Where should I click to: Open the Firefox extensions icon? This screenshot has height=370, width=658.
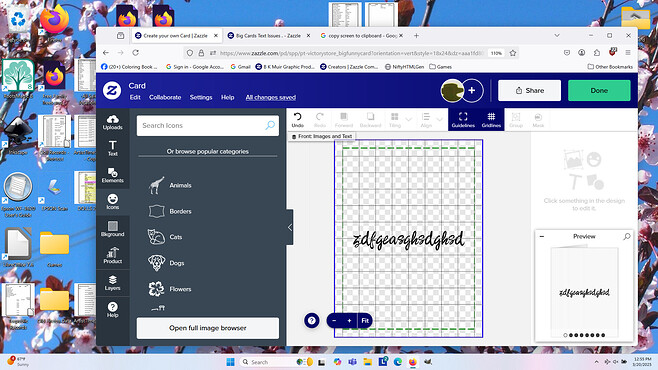(x=597, y=53)
